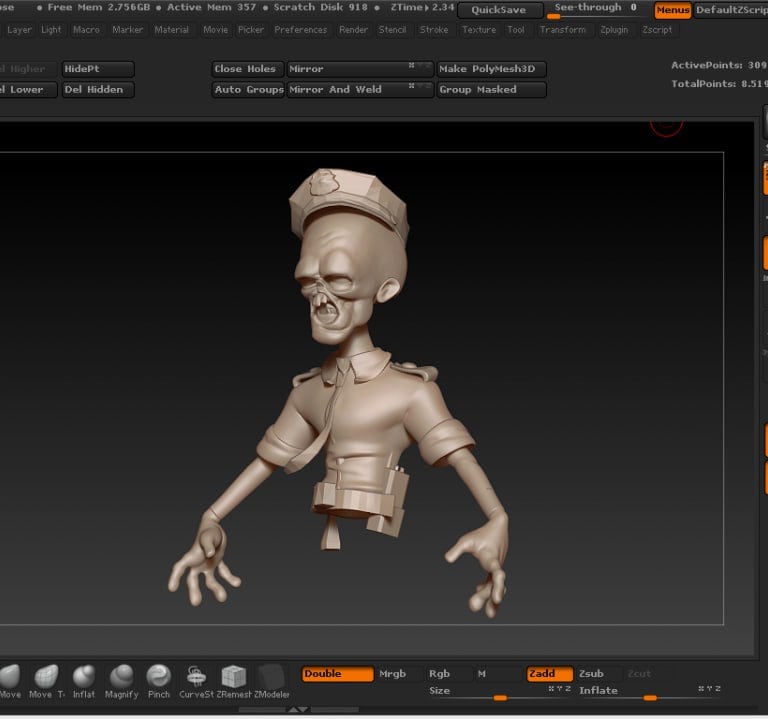Open the Preferences menu

pyautogui.click(x=300, y=30)
